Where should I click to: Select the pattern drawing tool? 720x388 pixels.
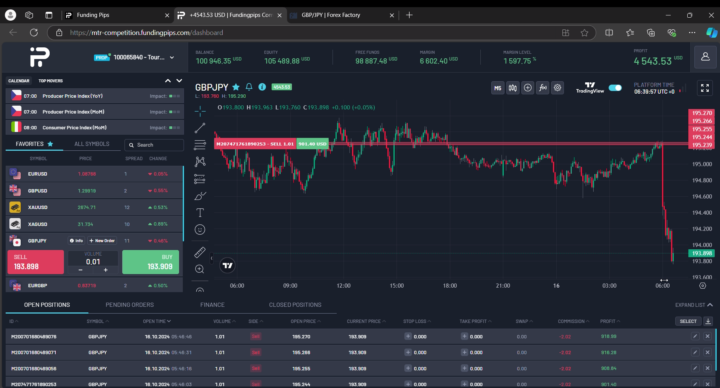(200, 162)
